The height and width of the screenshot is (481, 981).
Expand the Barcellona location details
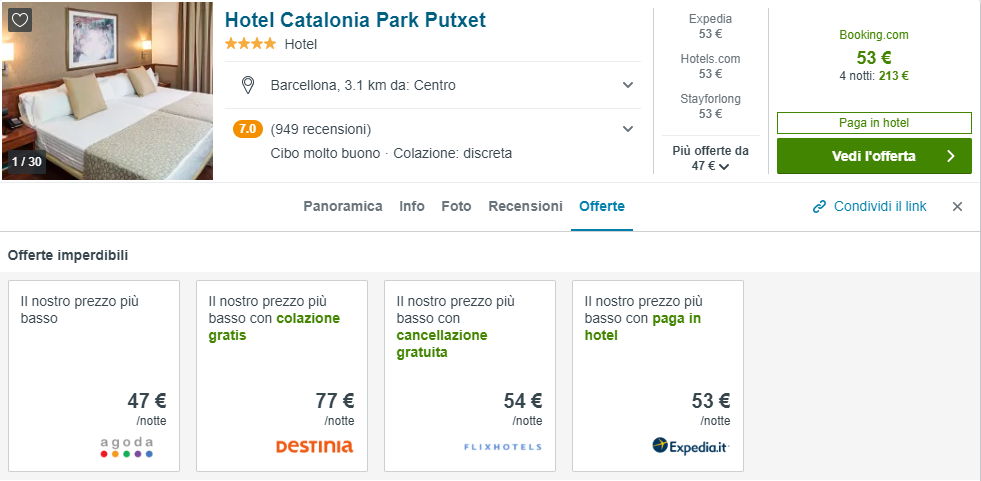pyautogui.click(x=628, y=85)
